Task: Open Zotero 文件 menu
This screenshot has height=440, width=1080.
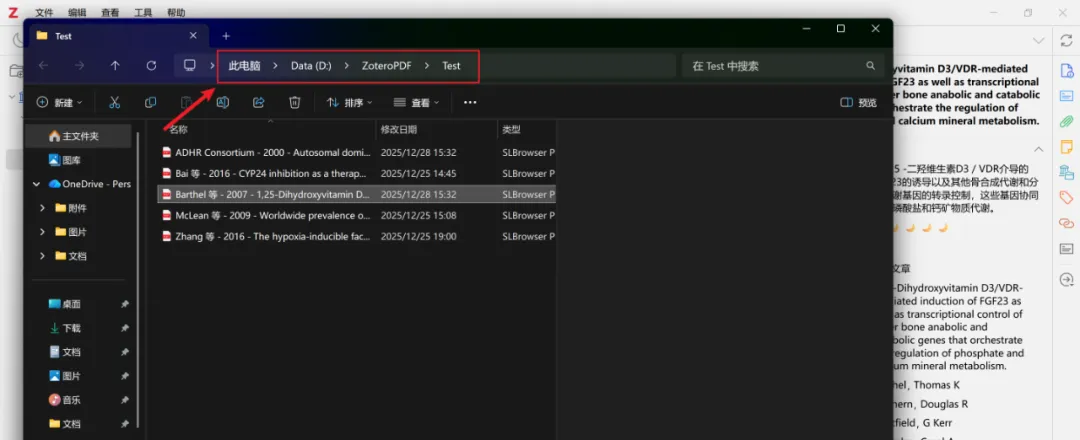Action: pos(44,12)
